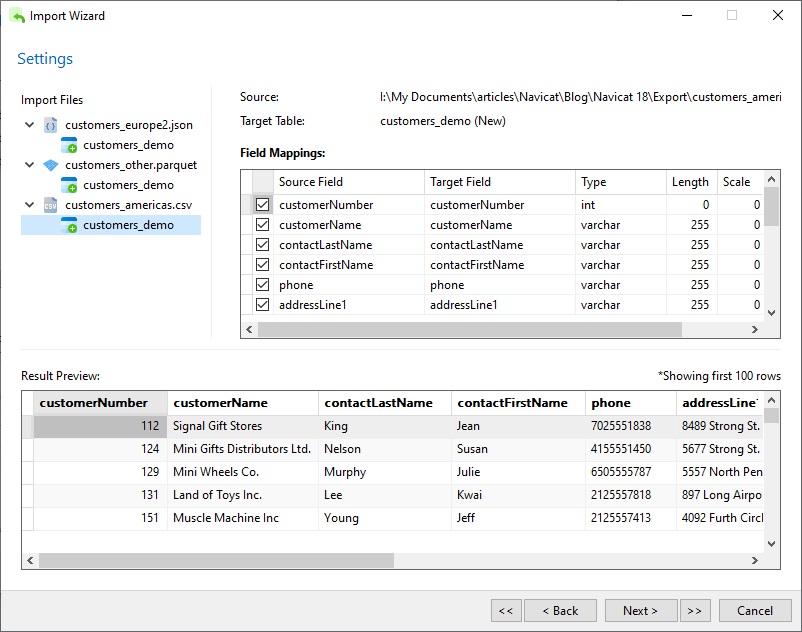Click the contact last name 'Murphy' cell
802x632 pixels.
[385, 472]
